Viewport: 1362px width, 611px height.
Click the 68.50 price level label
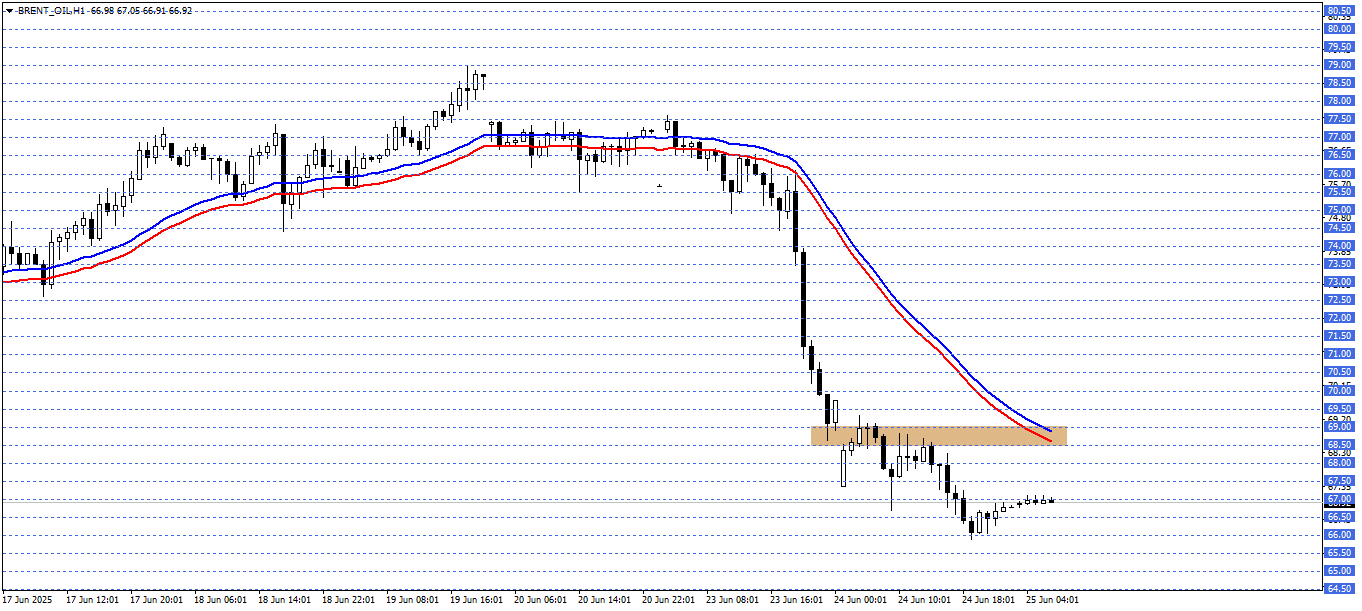1338,445
